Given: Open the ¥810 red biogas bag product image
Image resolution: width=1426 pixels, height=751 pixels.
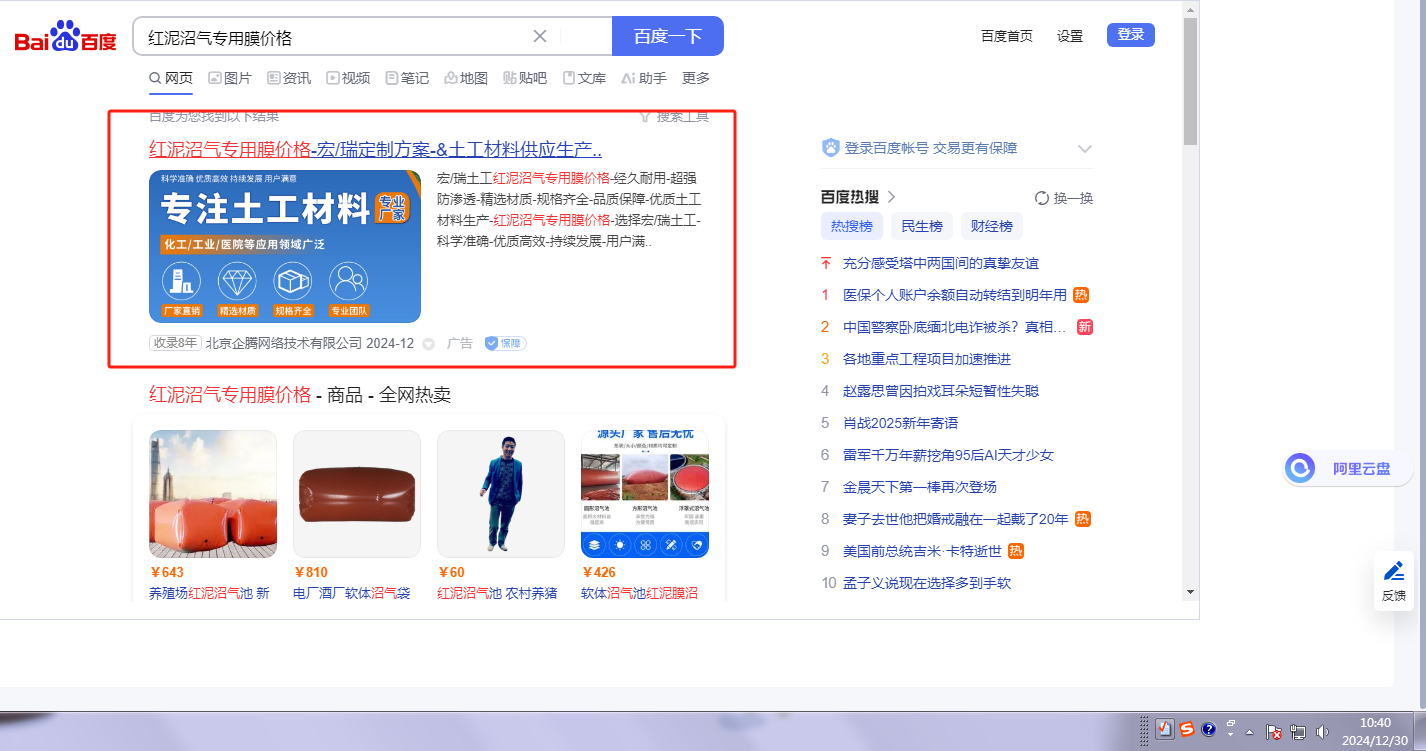Looking at the screenshot, I should [357, 494].
